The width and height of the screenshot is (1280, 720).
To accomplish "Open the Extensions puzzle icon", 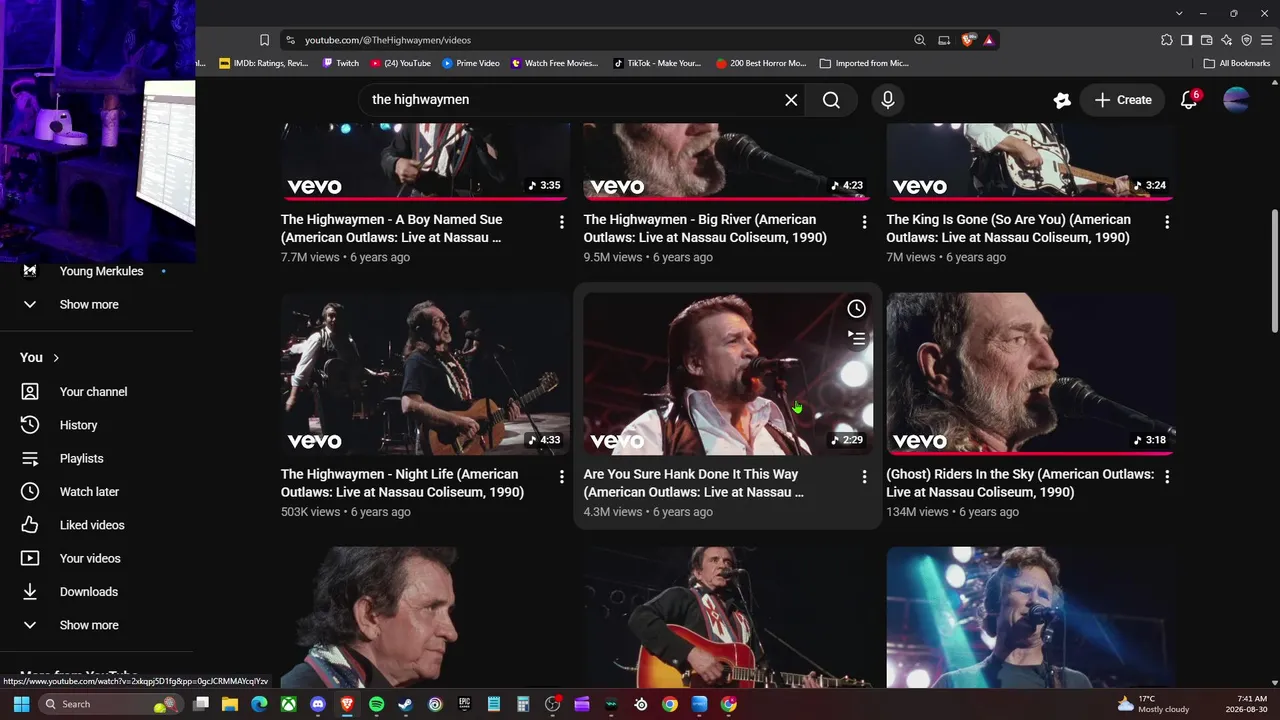I will pos(1167,40).
